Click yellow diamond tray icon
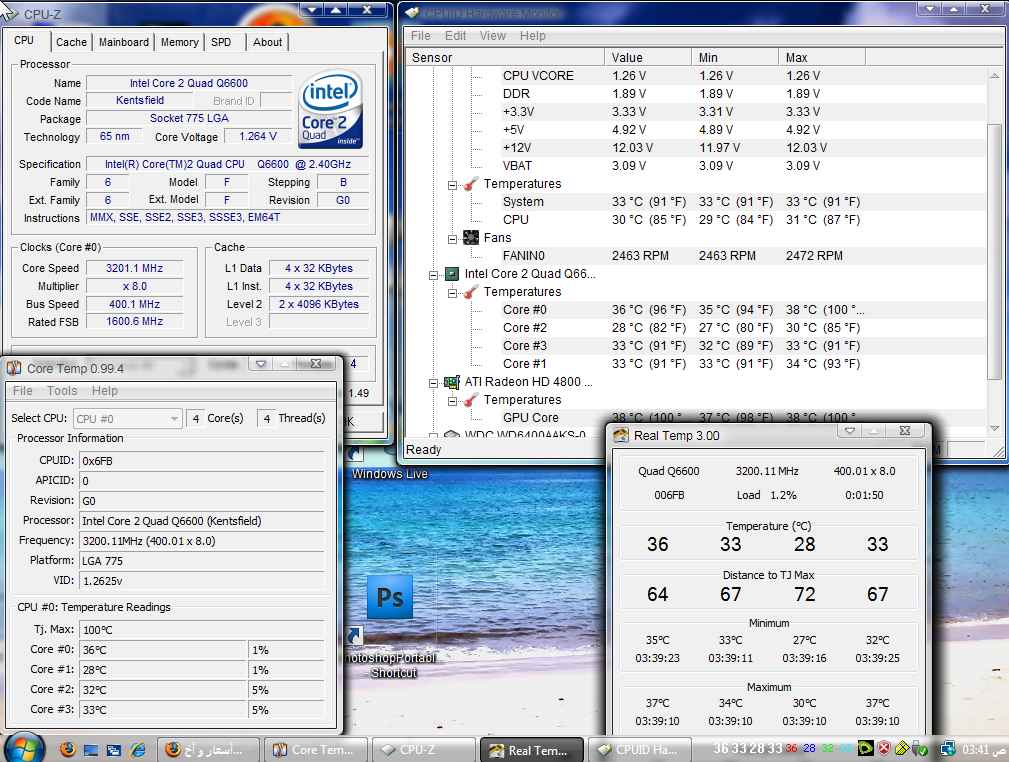This screenshot has height=762, width=1009. 902,748
